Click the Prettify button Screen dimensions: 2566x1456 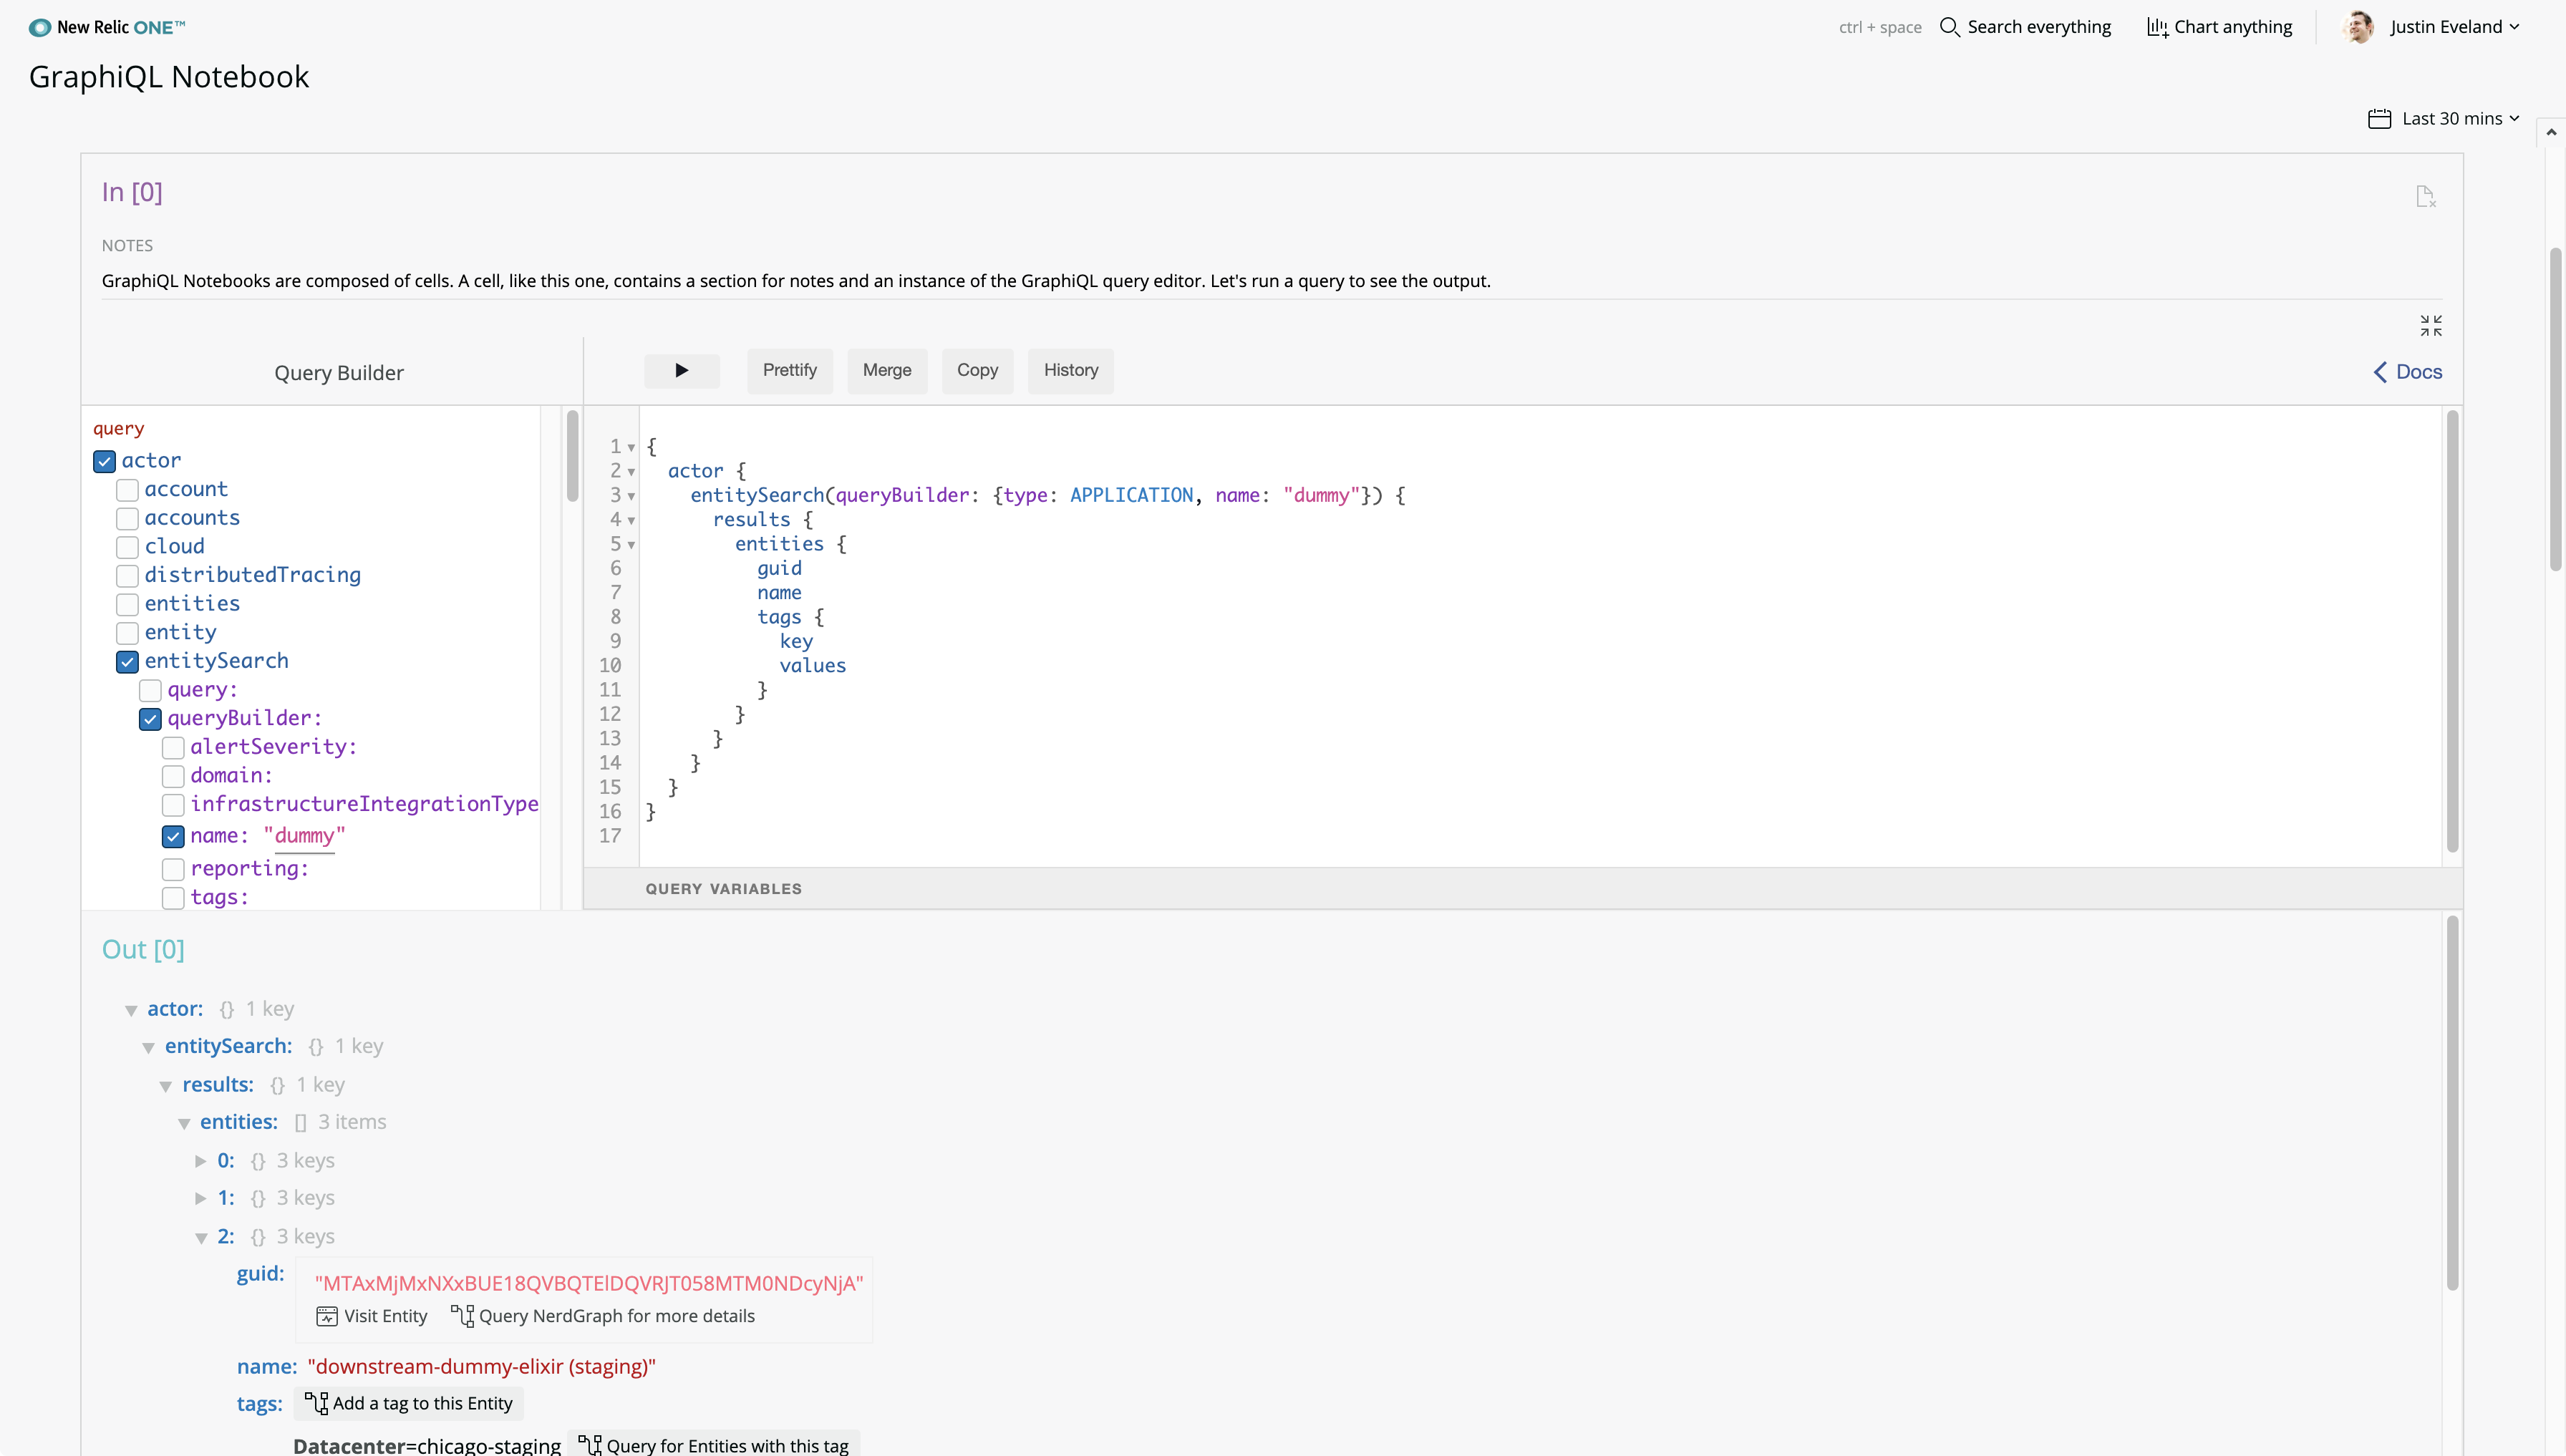click(789, 371)
